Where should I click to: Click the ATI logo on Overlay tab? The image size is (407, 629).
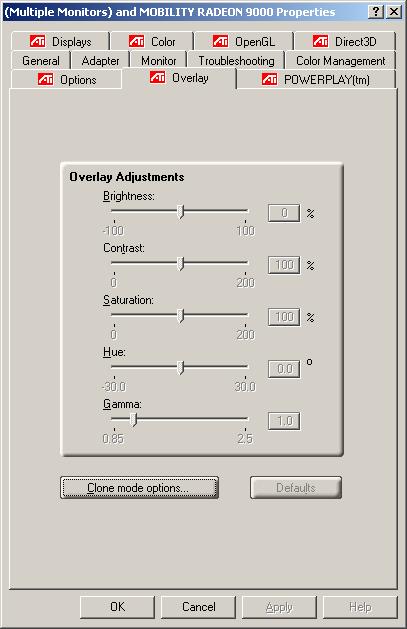[x=157, y=77]
